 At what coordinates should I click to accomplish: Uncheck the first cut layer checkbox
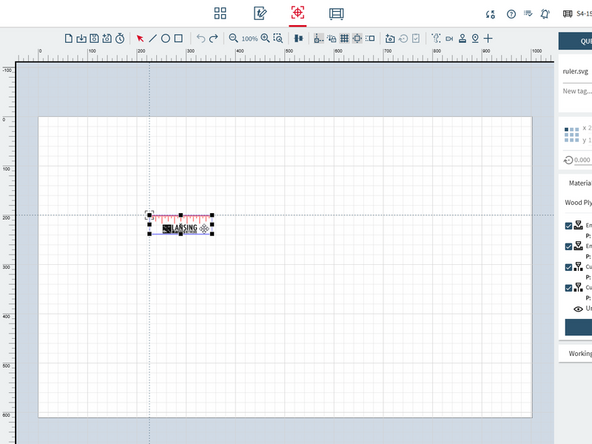(x=569, y=267)
